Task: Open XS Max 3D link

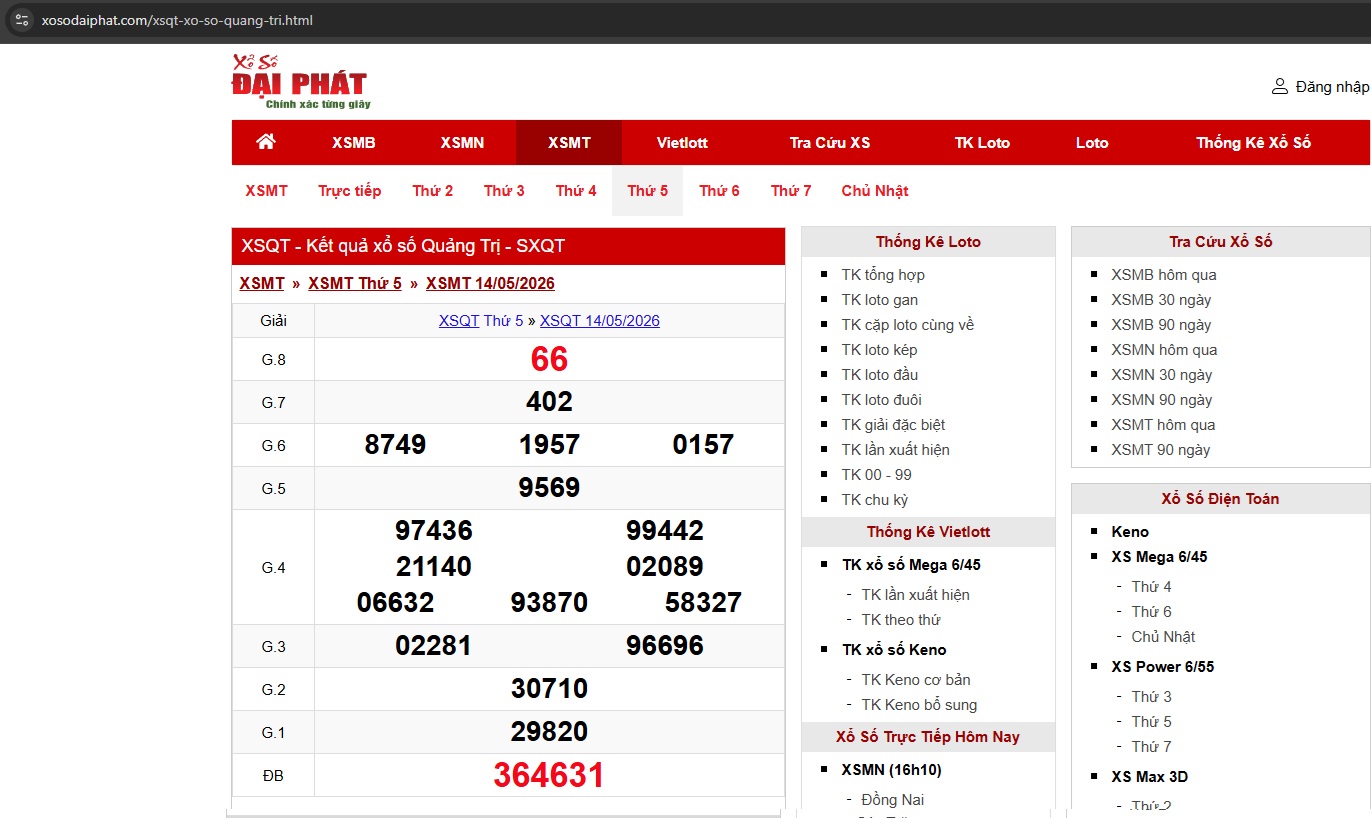Action: coord(1150,777)
